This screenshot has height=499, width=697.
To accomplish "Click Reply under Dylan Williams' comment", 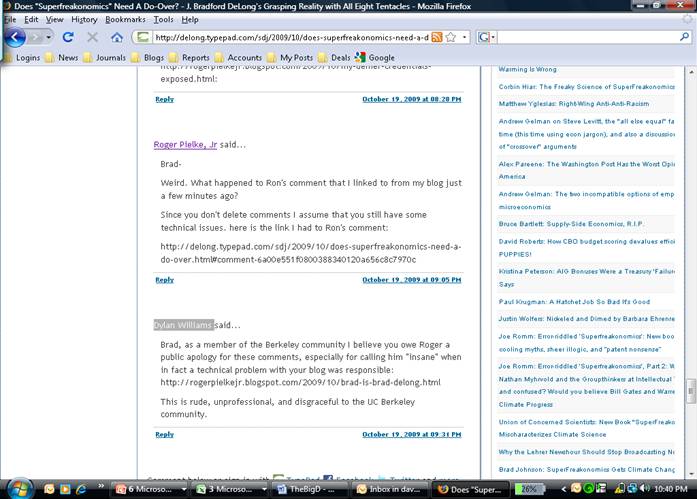I will 164,435.
